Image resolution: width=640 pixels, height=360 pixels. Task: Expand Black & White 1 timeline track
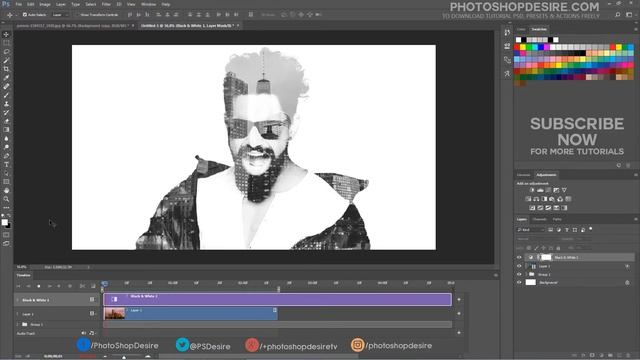(18, 300)
